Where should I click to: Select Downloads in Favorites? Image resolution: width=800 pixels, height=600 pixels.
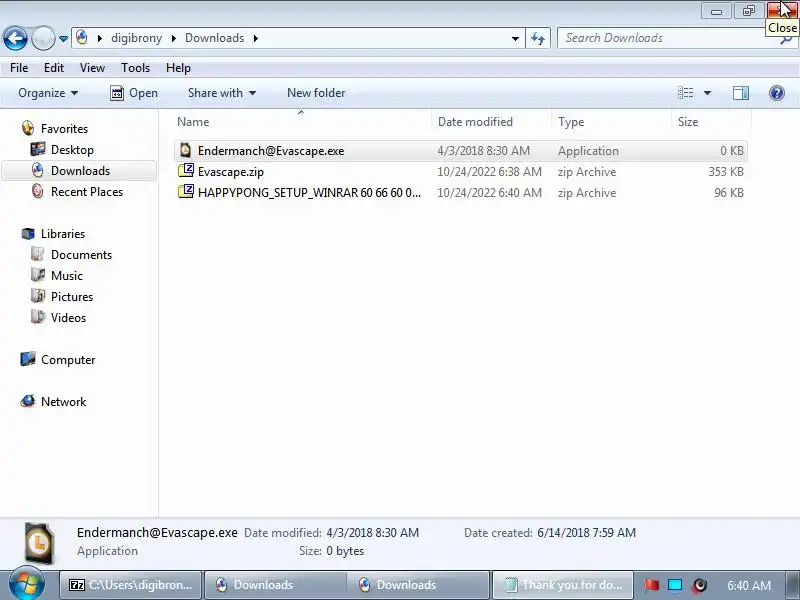coord(80,171)
